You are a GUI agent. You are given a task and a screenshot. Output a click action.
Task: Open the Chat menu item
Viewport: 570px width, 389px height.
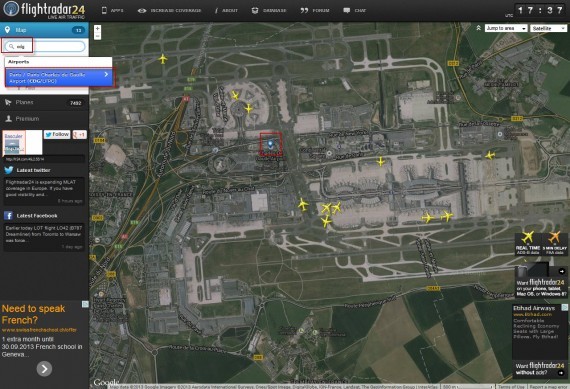click(x=360, y=11)
